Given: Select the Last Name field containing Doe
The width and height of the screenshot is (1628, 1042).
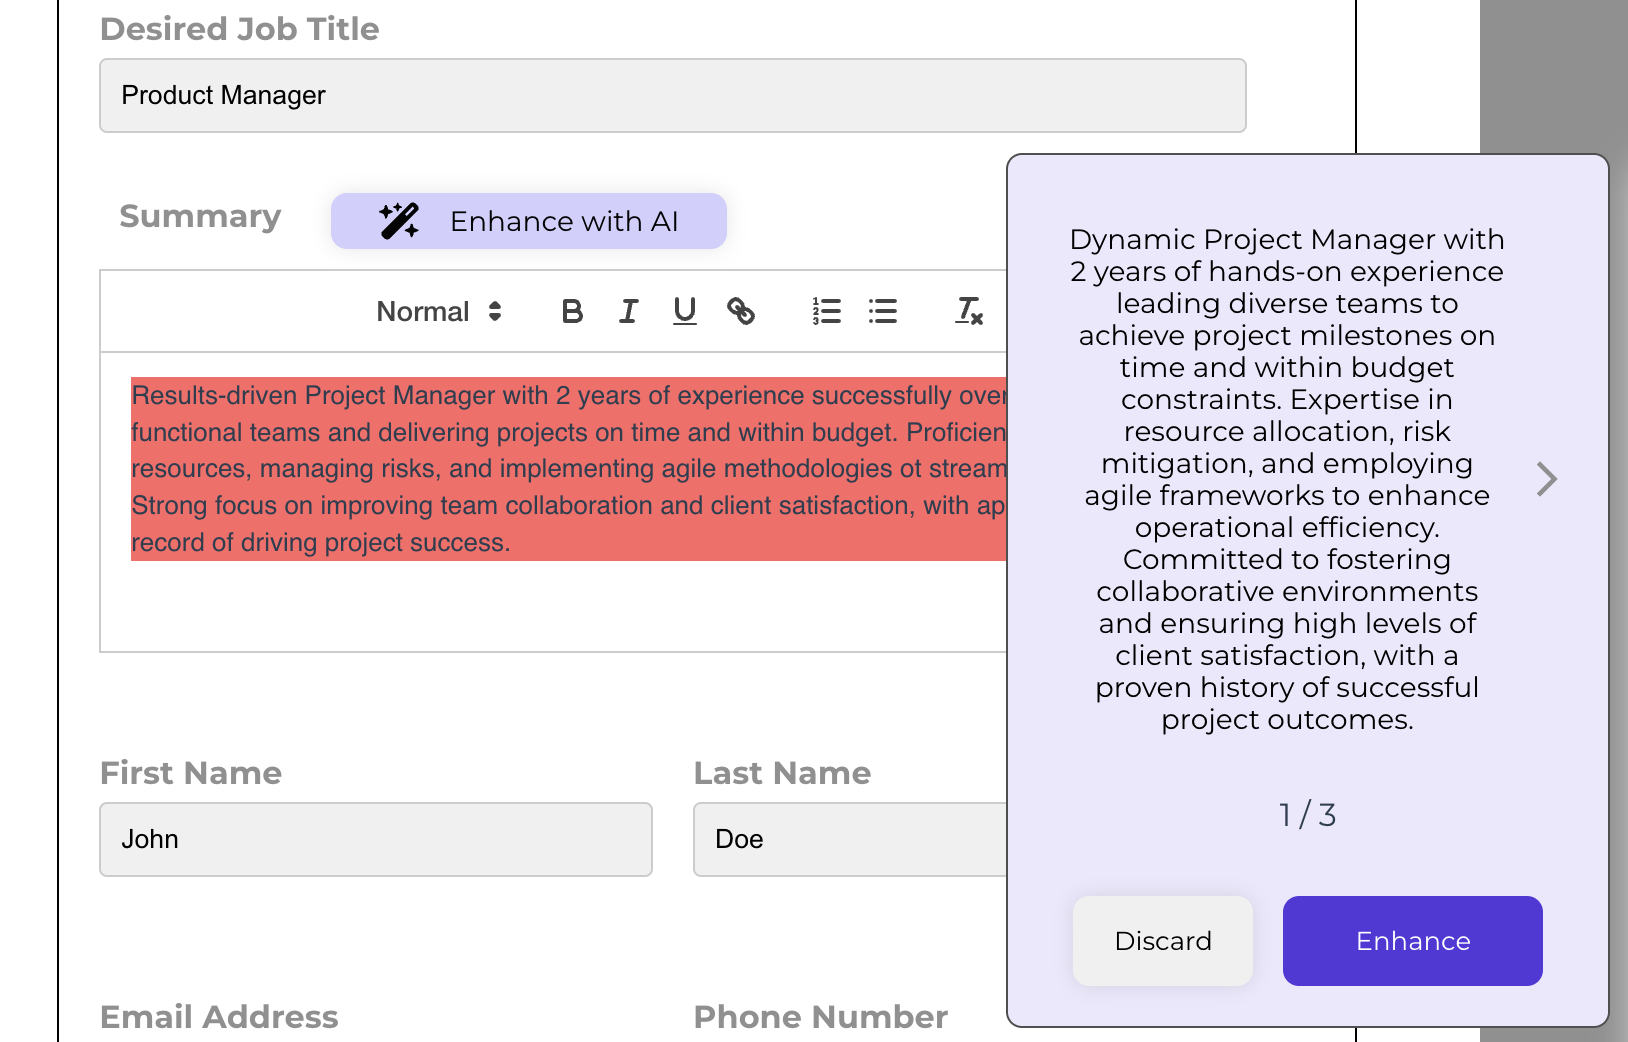Looking at the screenshot, I should 850,840.
